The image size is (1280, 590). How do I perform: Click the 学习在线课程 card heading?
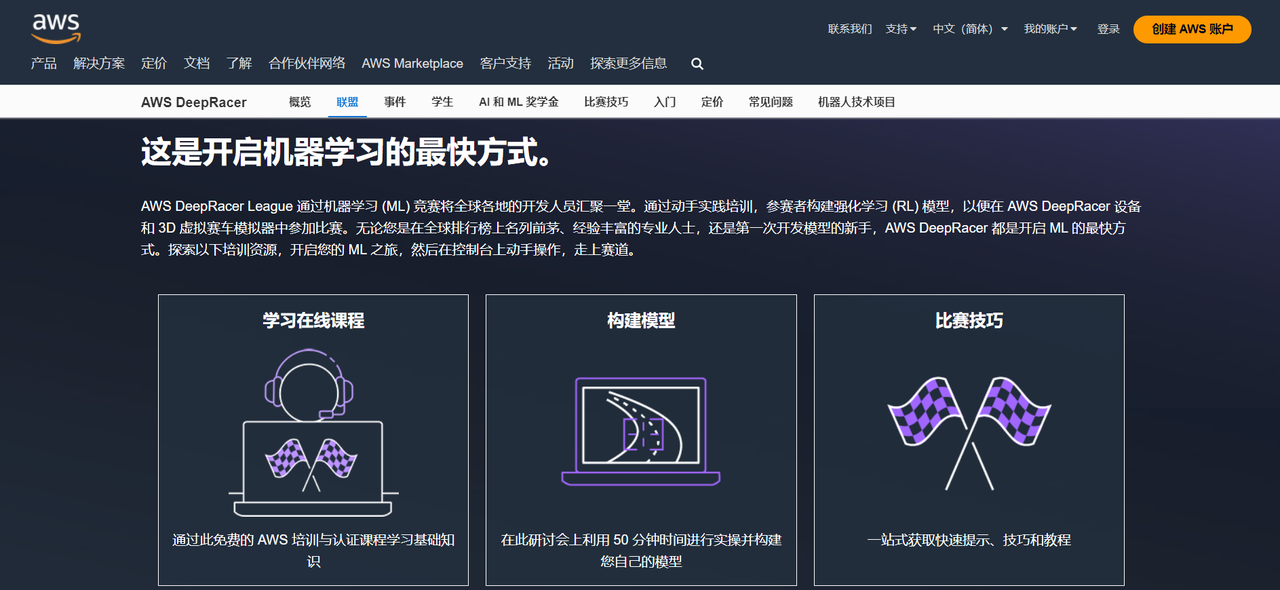pos(313,321)
